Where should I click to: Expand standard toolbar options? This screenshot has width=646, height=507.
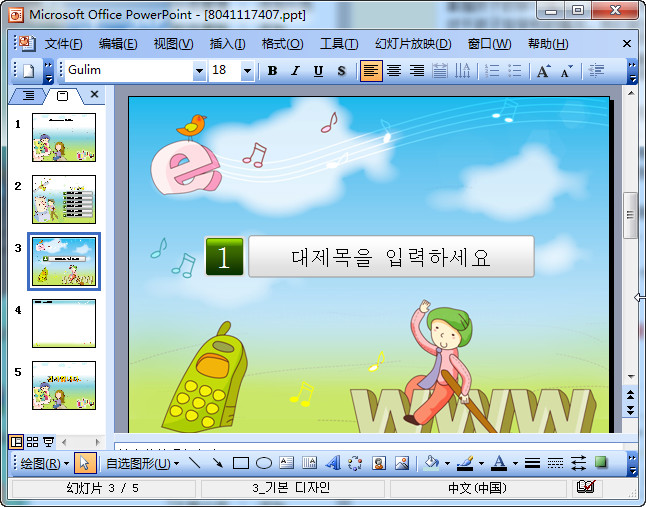pos(49,71)
